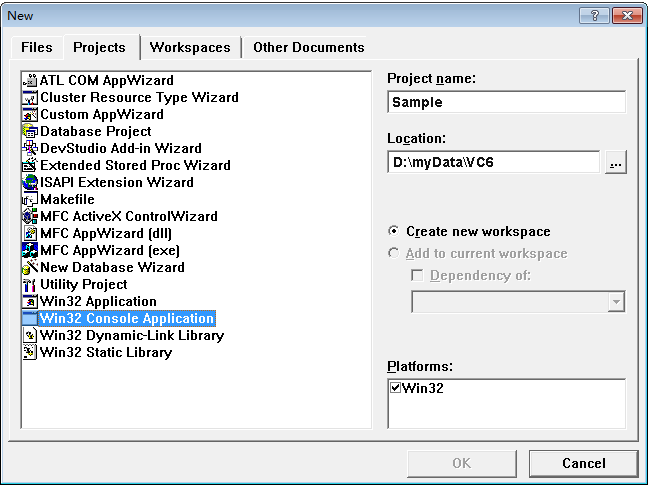
Task: Open the Other Documents tab
Action: point(309,47)
